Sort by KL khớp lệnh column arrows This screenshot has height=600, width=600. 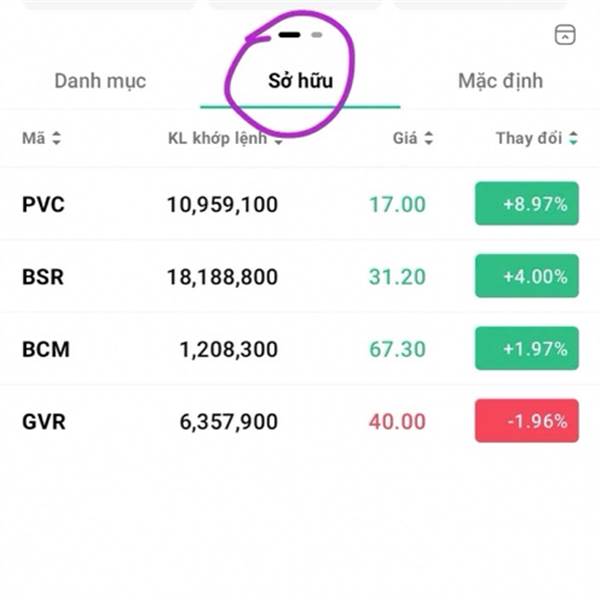278,140
